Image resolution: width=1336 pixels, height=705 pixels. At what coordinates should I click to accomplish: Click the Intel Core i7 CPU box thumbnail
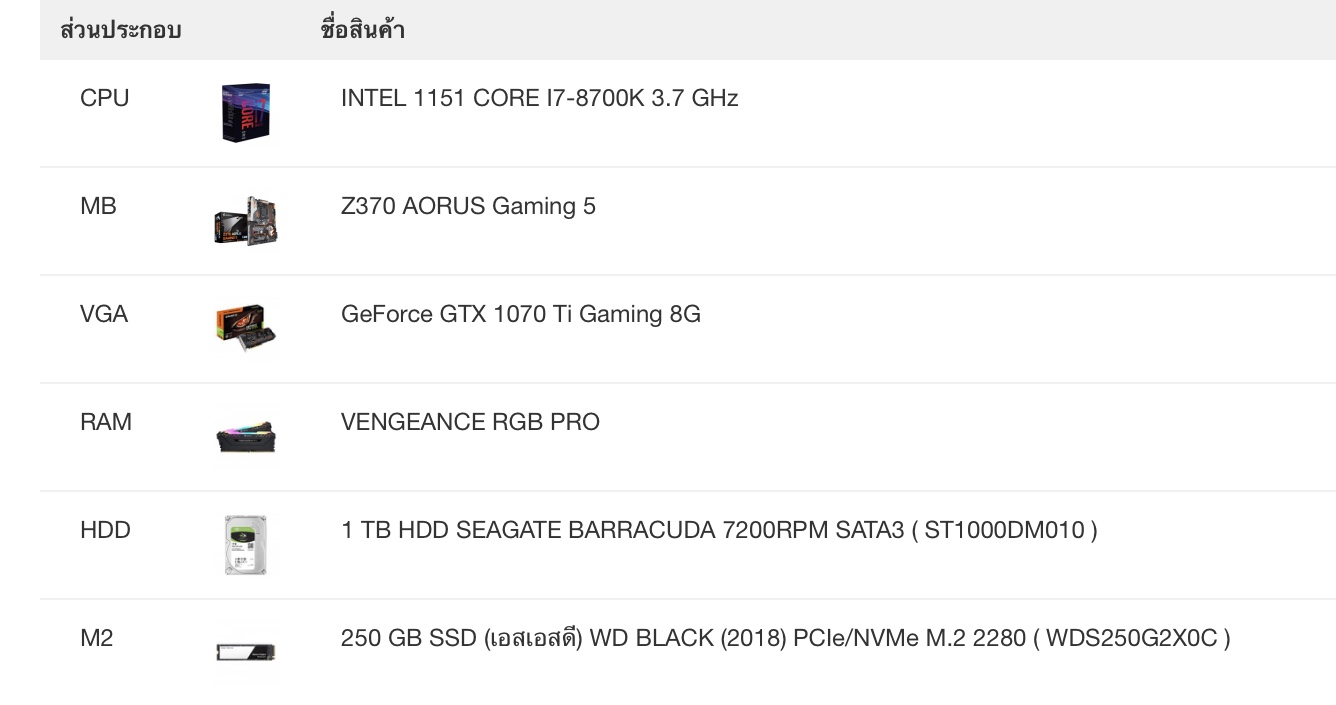pos(246,113)
